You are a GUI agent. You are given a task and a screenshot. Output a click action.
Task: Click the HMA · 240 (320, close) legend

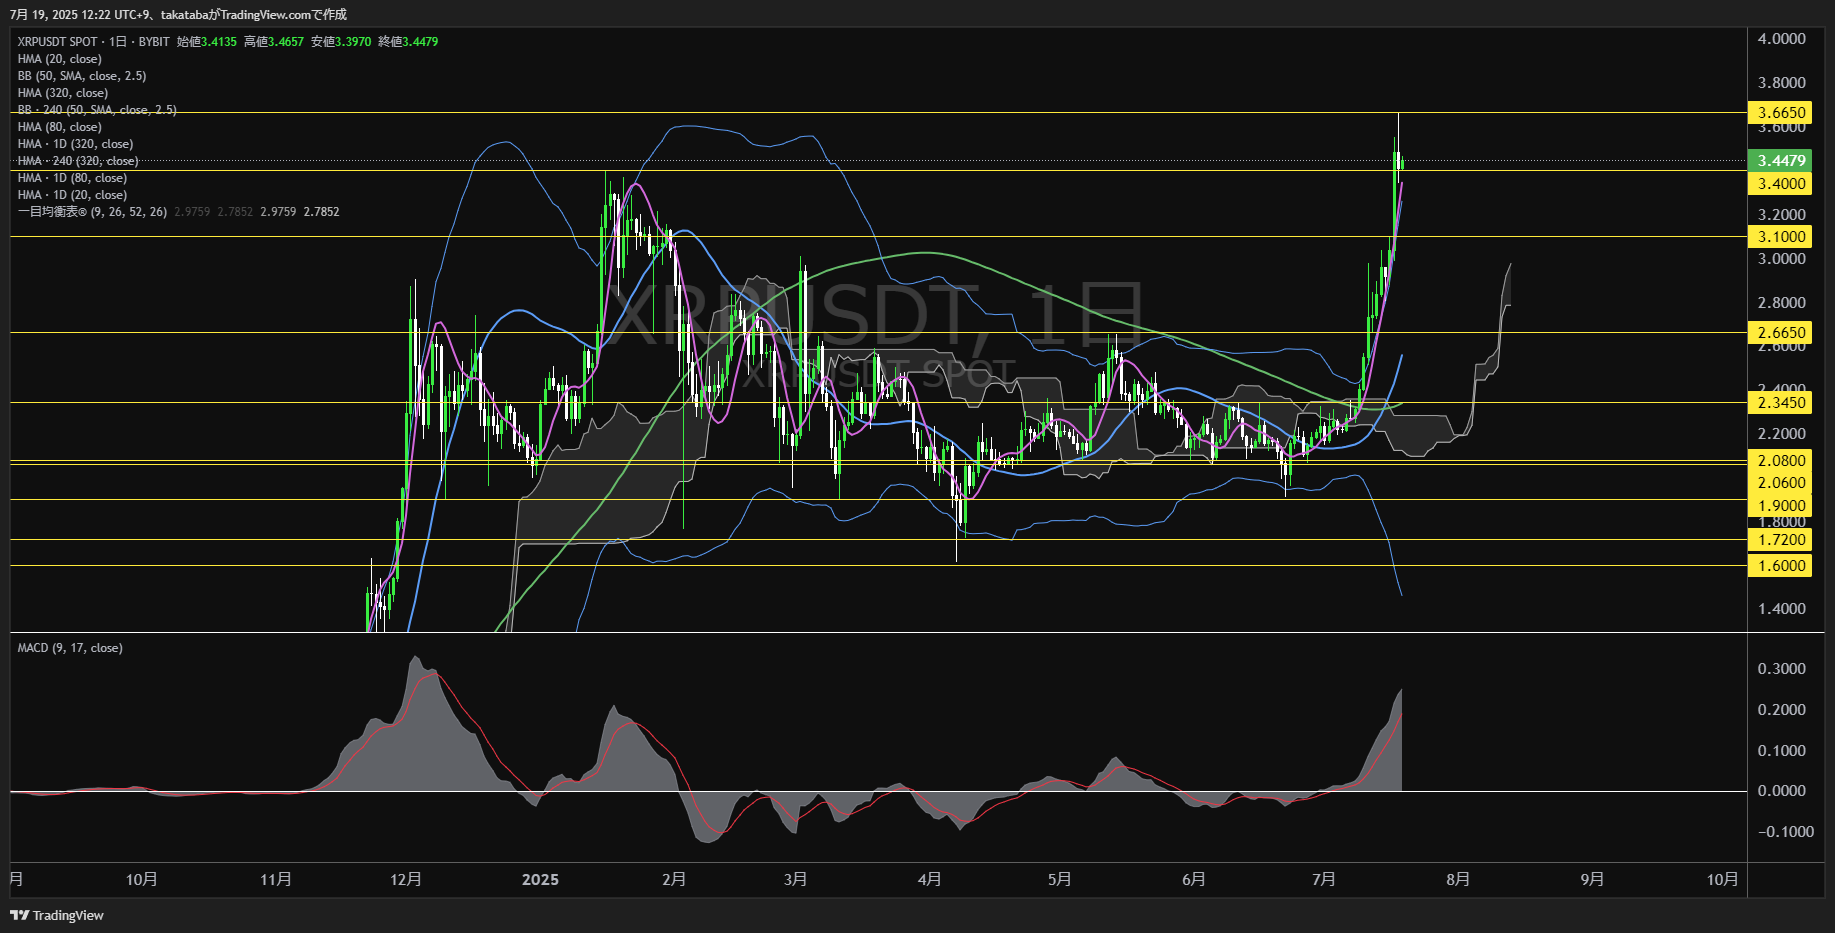point(78,161)
